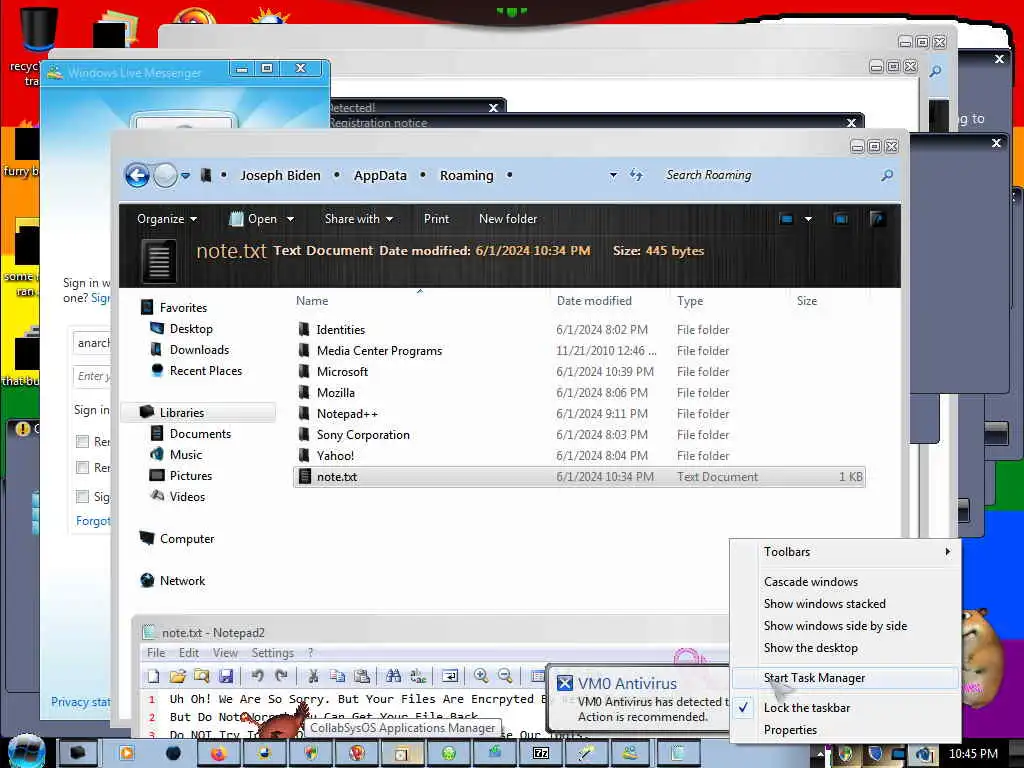Click the Undo icon in Notepad2 toolbar
Screen dimensions: 1024x768
click(257, 676)
